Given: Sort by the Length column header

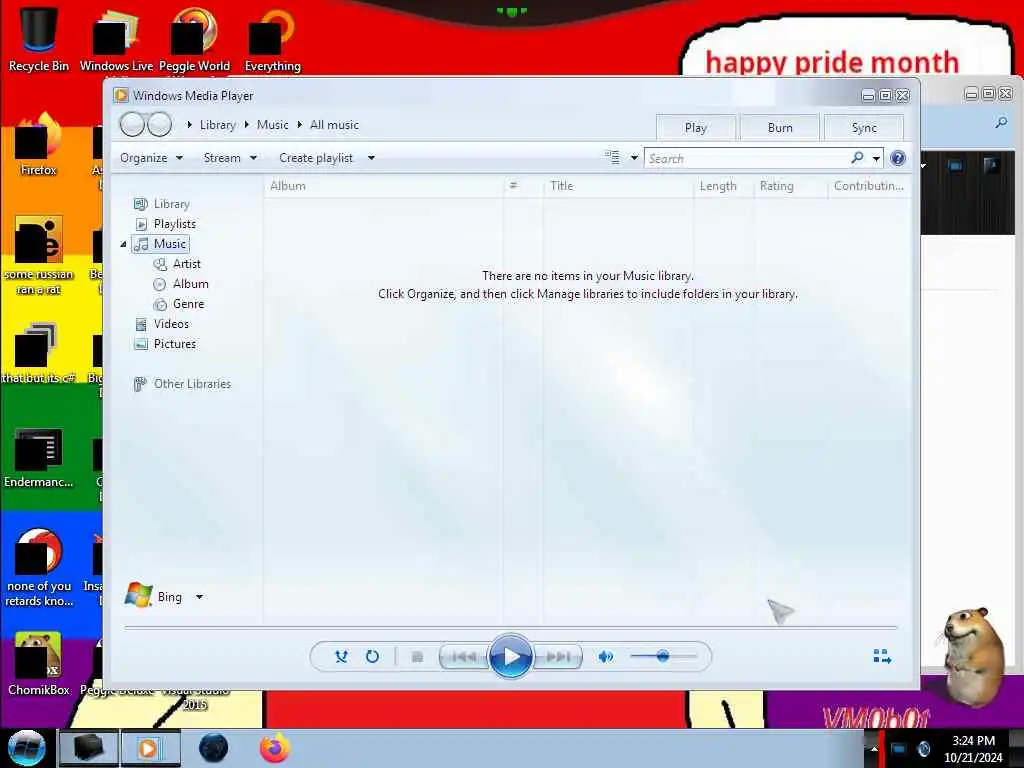Looking at the screenshot, I should [724, 186].
